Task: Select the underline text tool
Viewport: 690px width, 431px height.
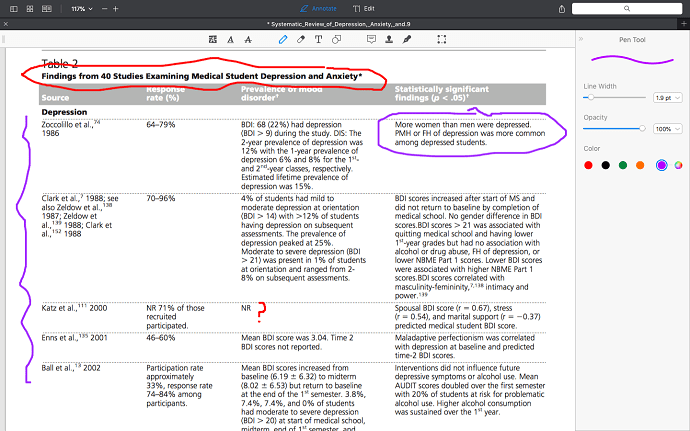Action: [x=230, y=40]
